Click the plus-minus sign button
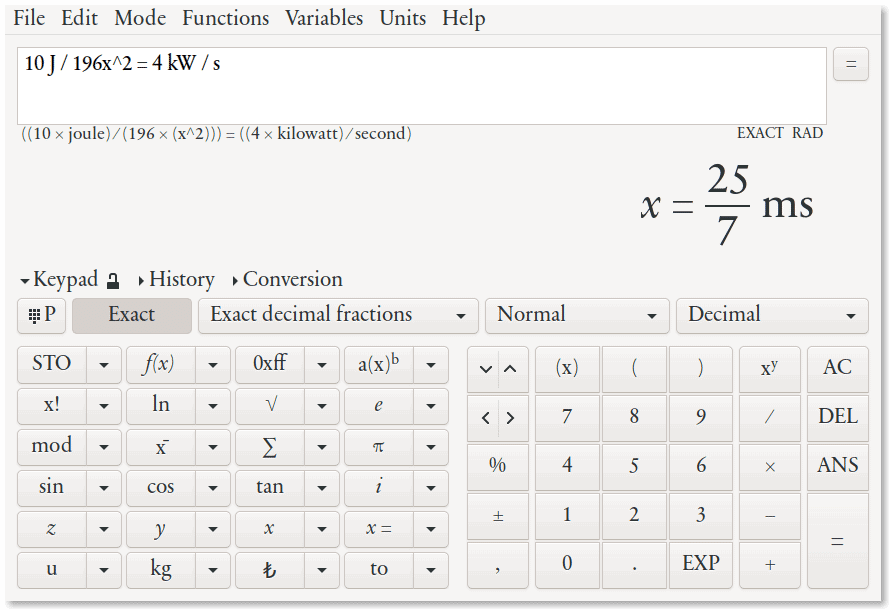The height and width of the screenshot is (610, 890). point(498,516)
